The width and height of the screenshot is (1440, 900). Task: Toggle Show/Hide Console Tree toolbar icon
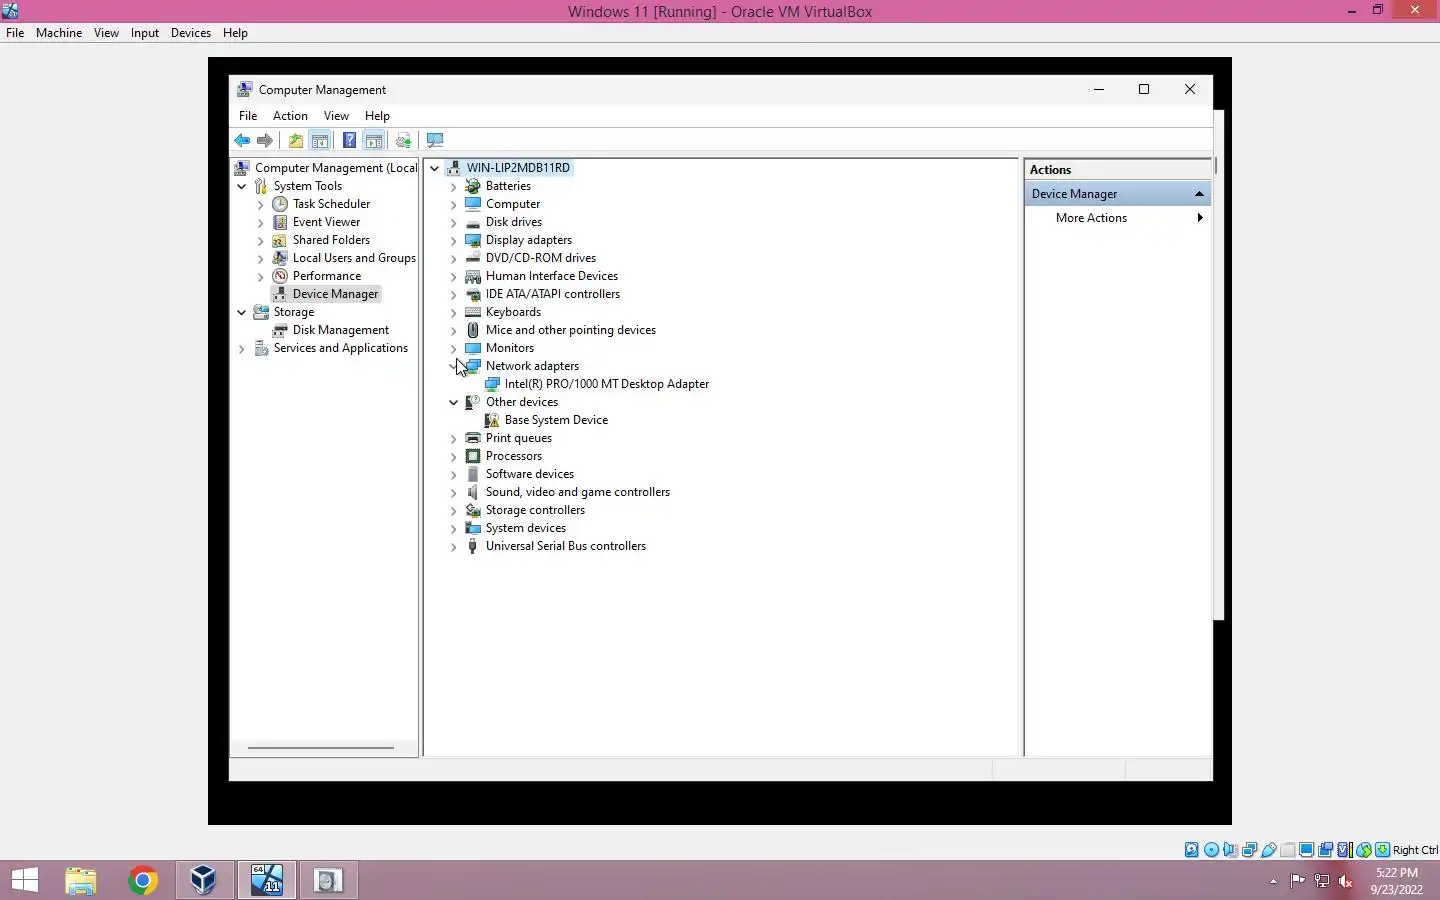320,141
